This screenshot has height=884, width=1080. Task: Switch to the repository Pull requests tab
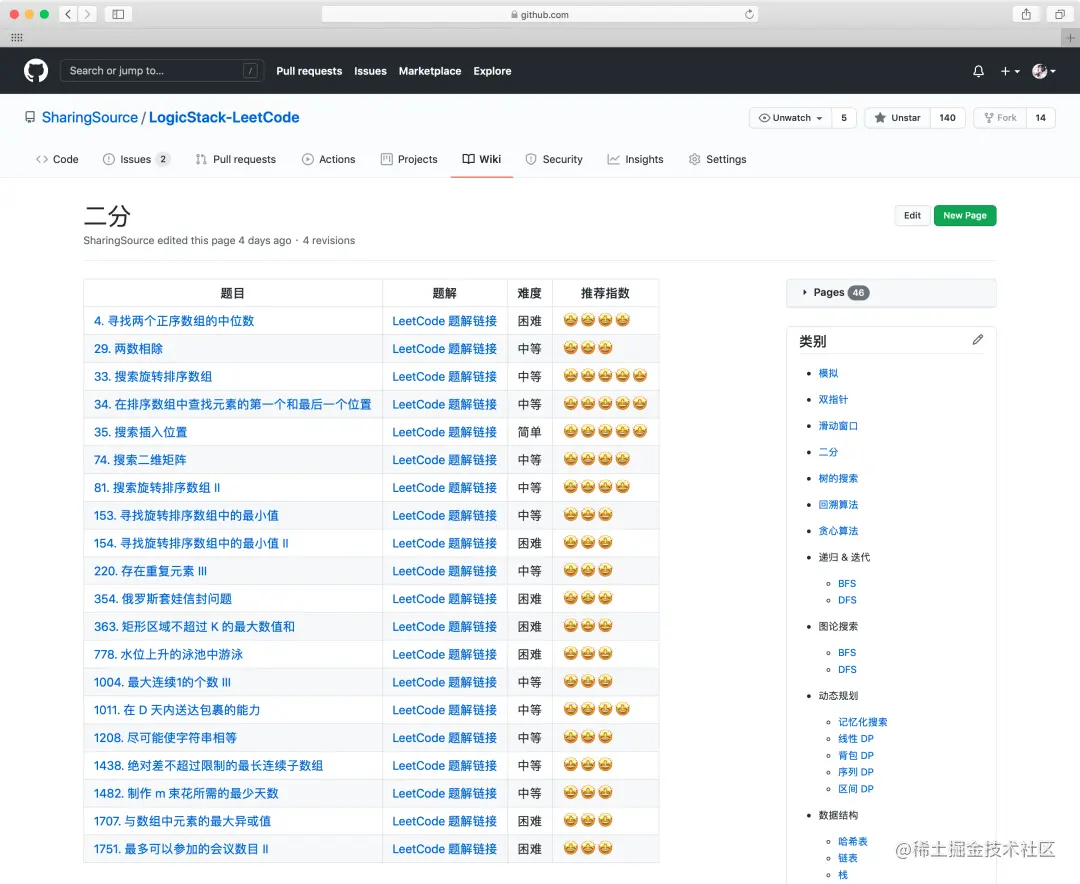[x=236, y=159]
